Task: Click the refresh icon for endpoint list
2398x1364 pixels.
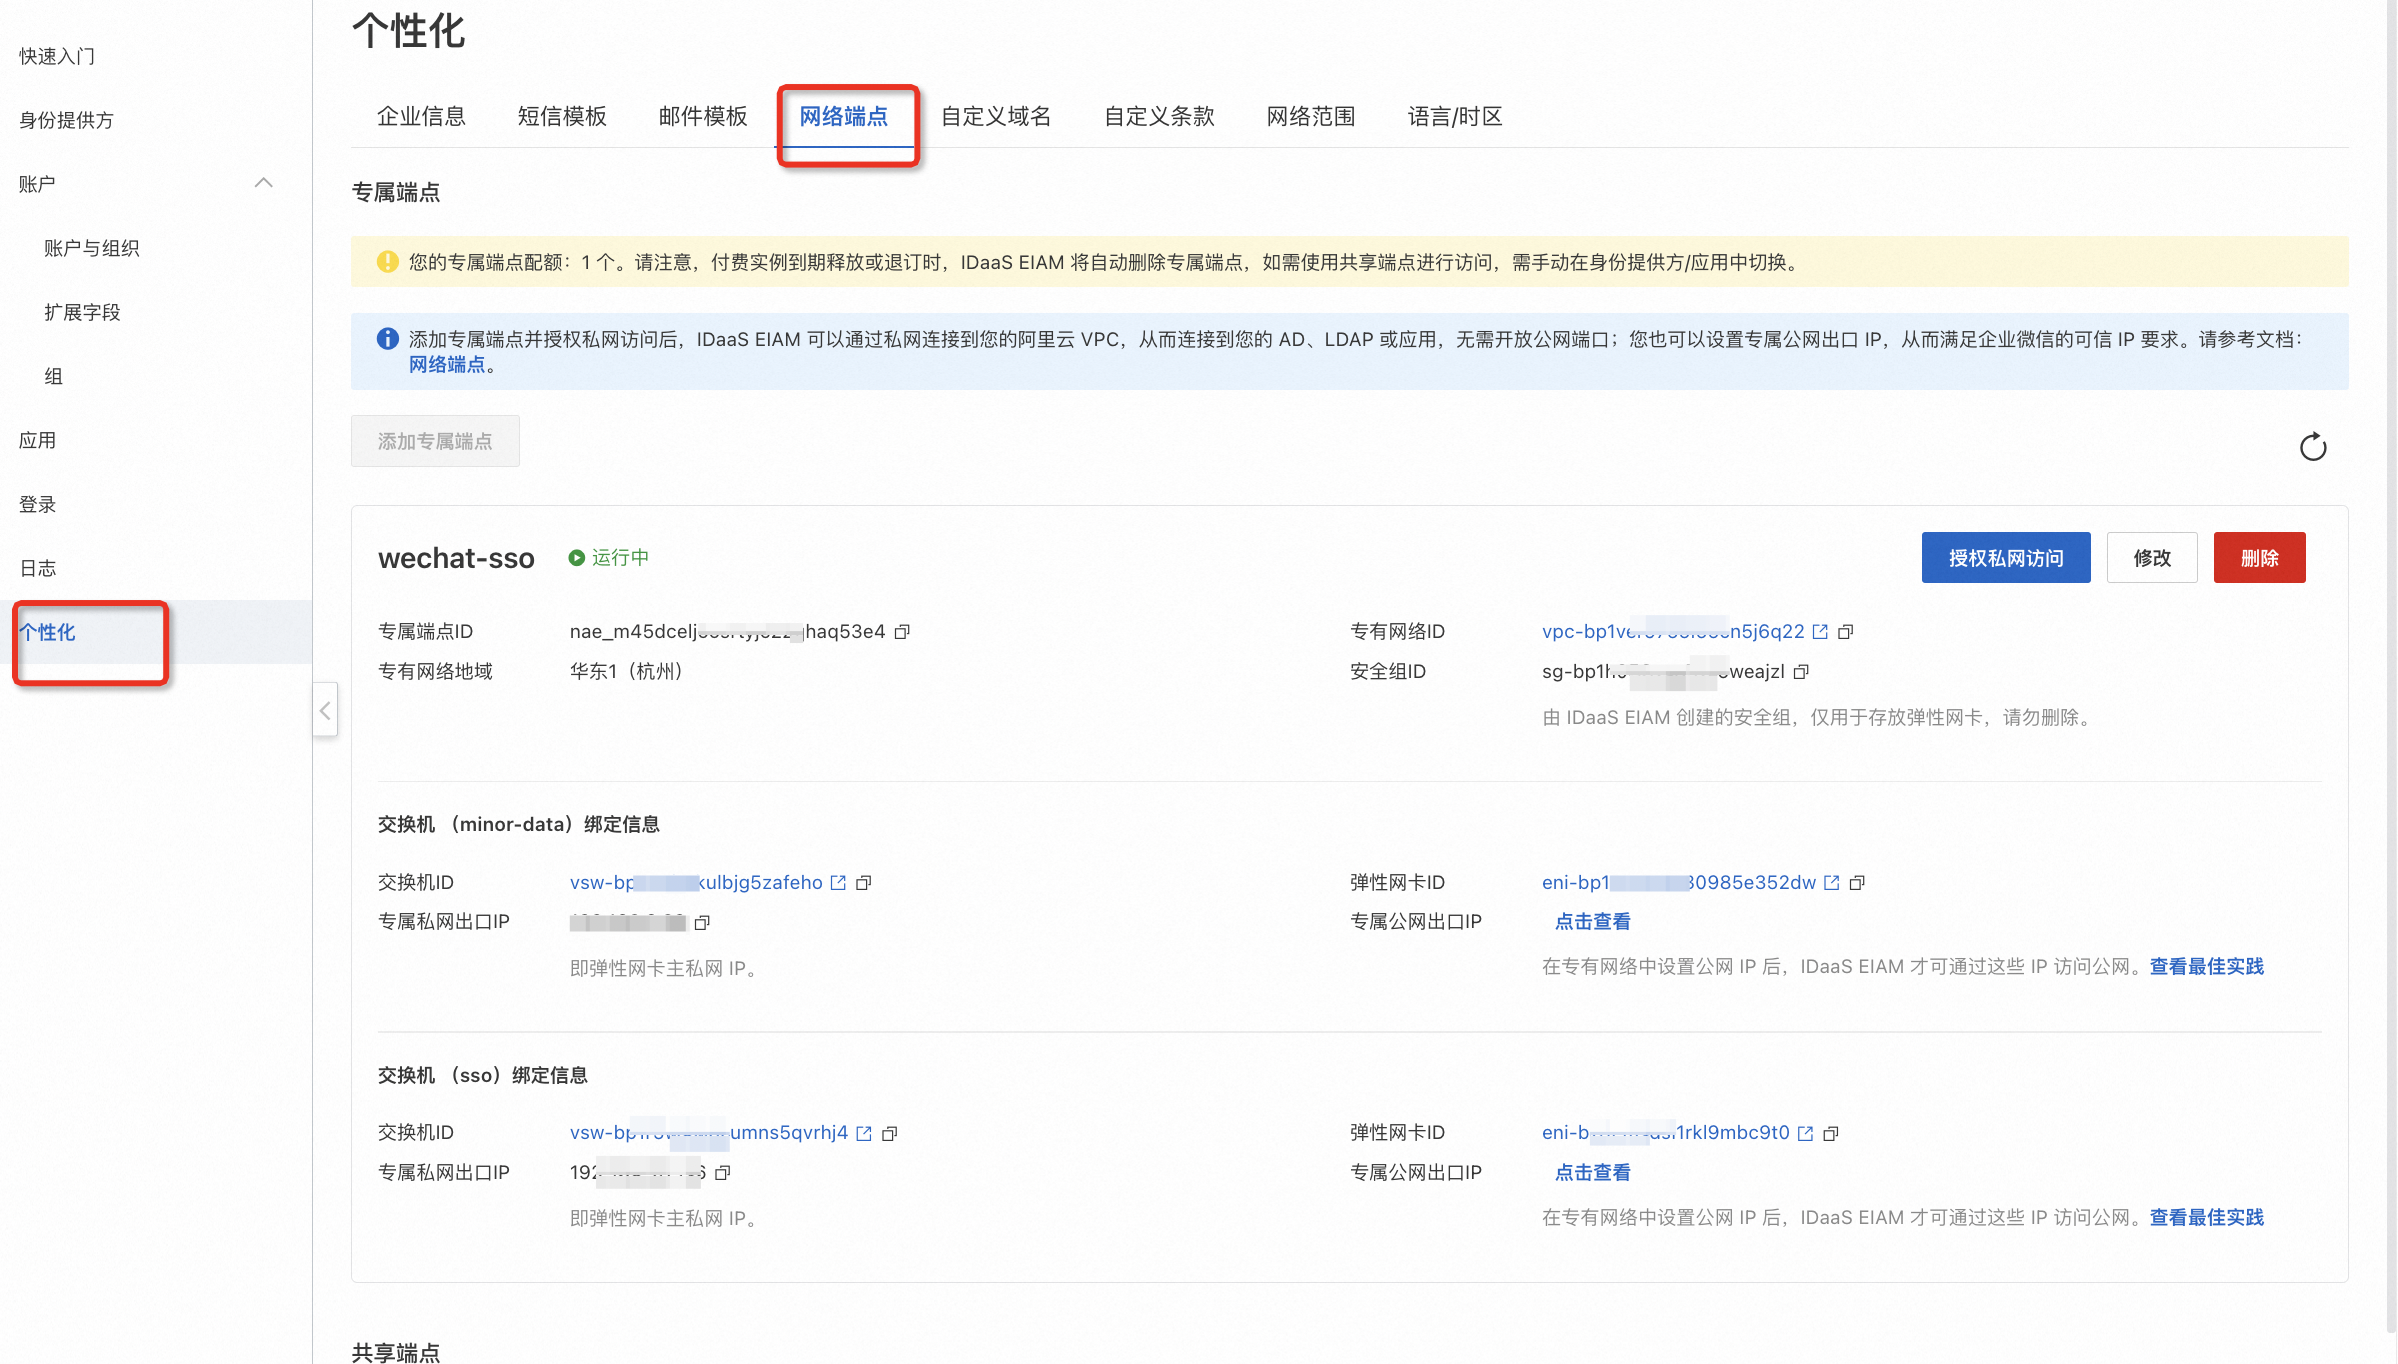Action: (2312, 447)
